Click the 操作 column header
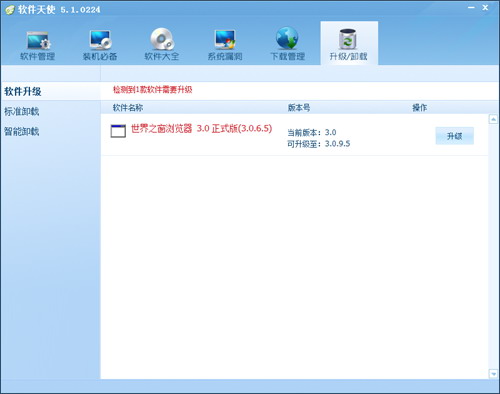 (420, 108)
